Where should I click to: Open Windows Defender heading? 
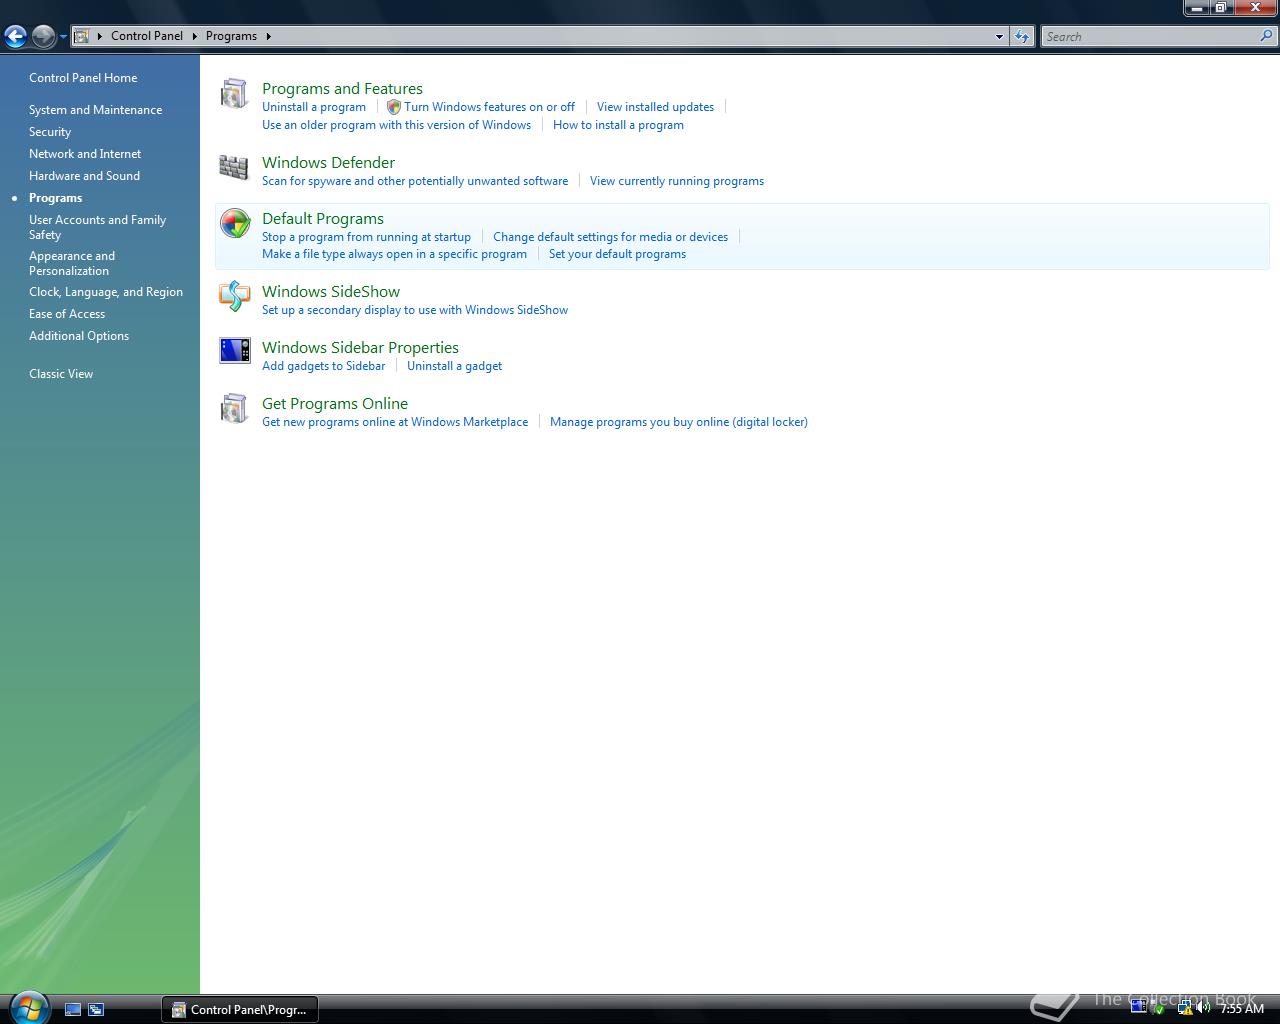pyautogui.click(x=328, y=163)
